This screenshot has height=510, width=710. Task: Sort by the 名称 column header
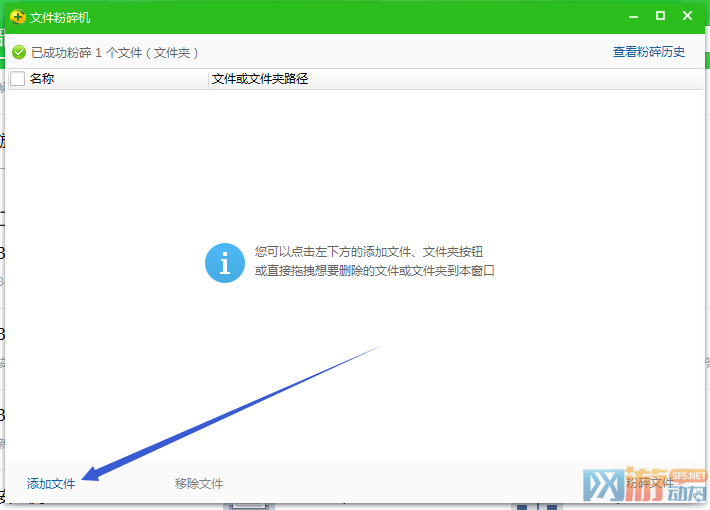click(42, 79)
